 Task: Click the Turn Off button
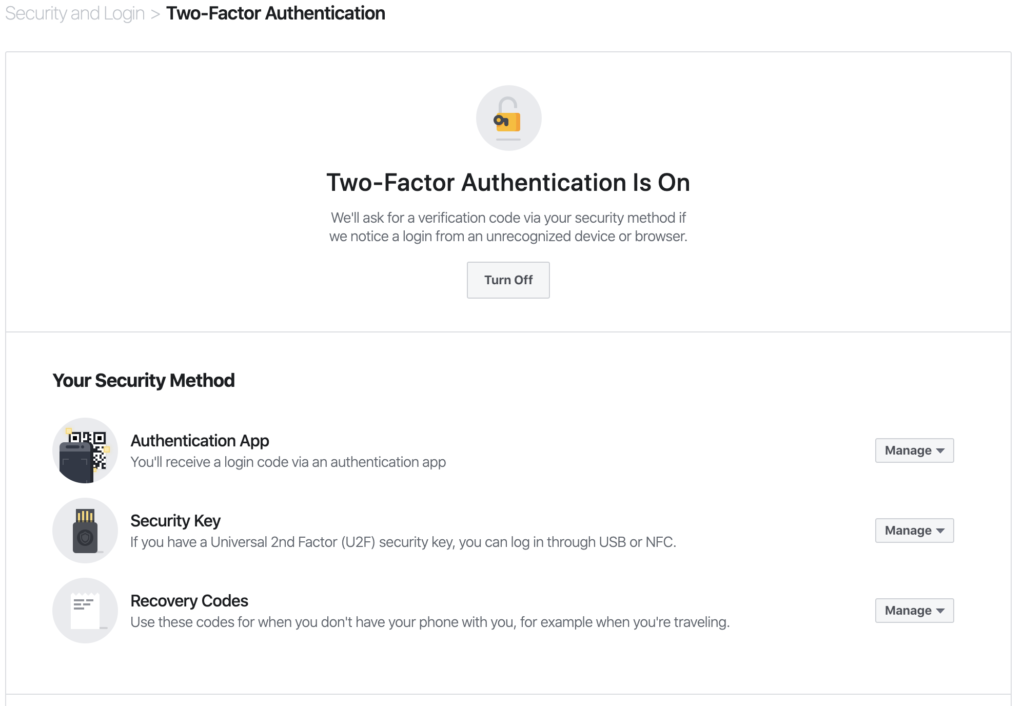[x=508, y=280]
